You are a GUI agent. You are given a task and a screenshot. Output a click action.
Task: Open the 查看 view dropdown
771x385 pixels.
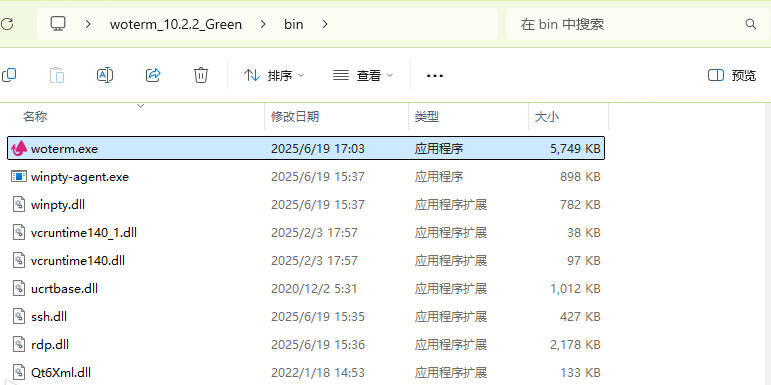pos(363,75)
